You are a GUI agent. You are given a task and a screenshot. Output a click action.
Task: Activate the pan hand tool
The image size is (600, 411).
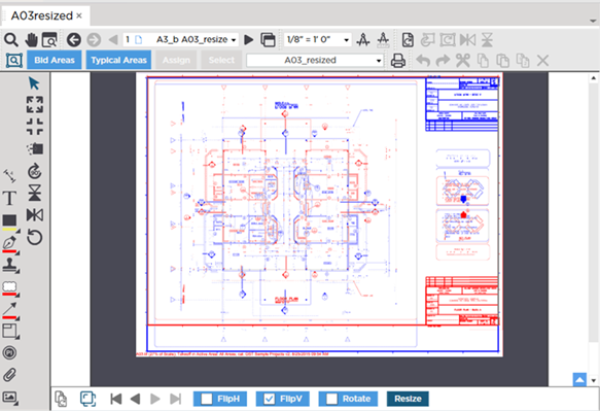(31, 39)
